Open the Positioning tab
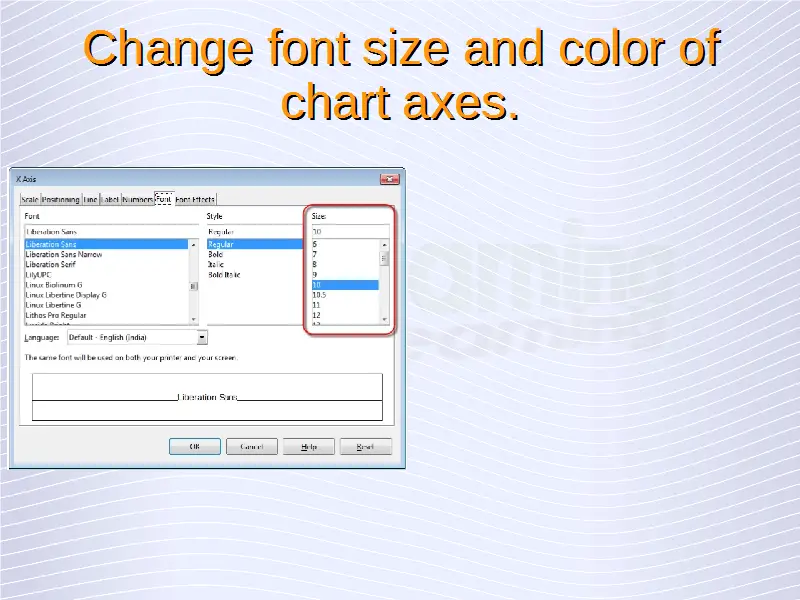This screenshot has width=800, height=600. [x=61, y=199]
